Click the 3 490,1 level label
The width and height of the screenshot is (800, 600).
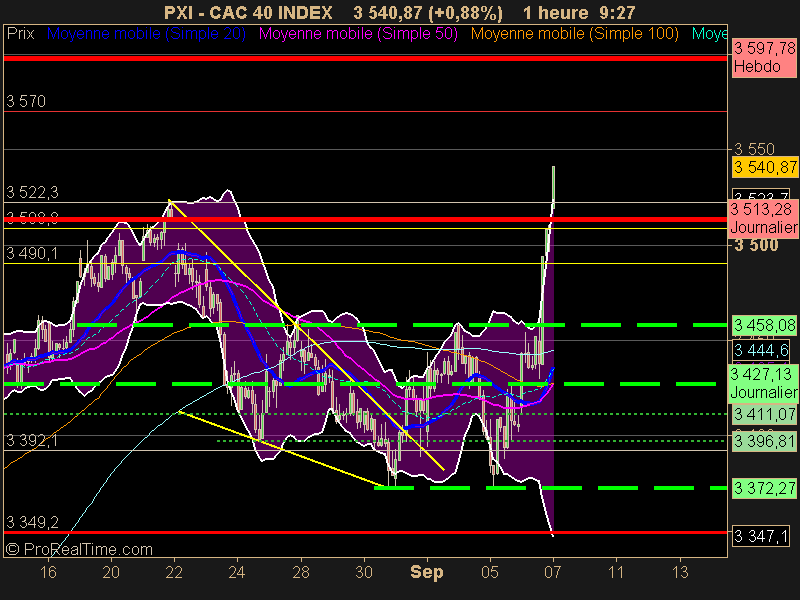click(32, 253)
